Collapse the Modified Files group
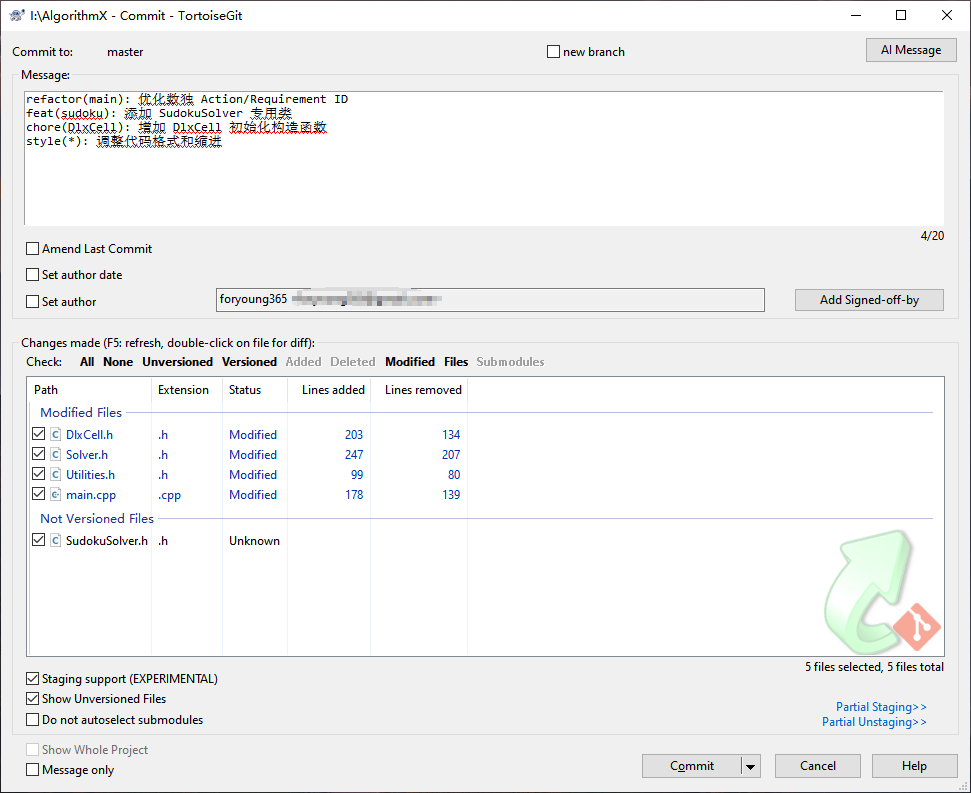 [81, 413]
